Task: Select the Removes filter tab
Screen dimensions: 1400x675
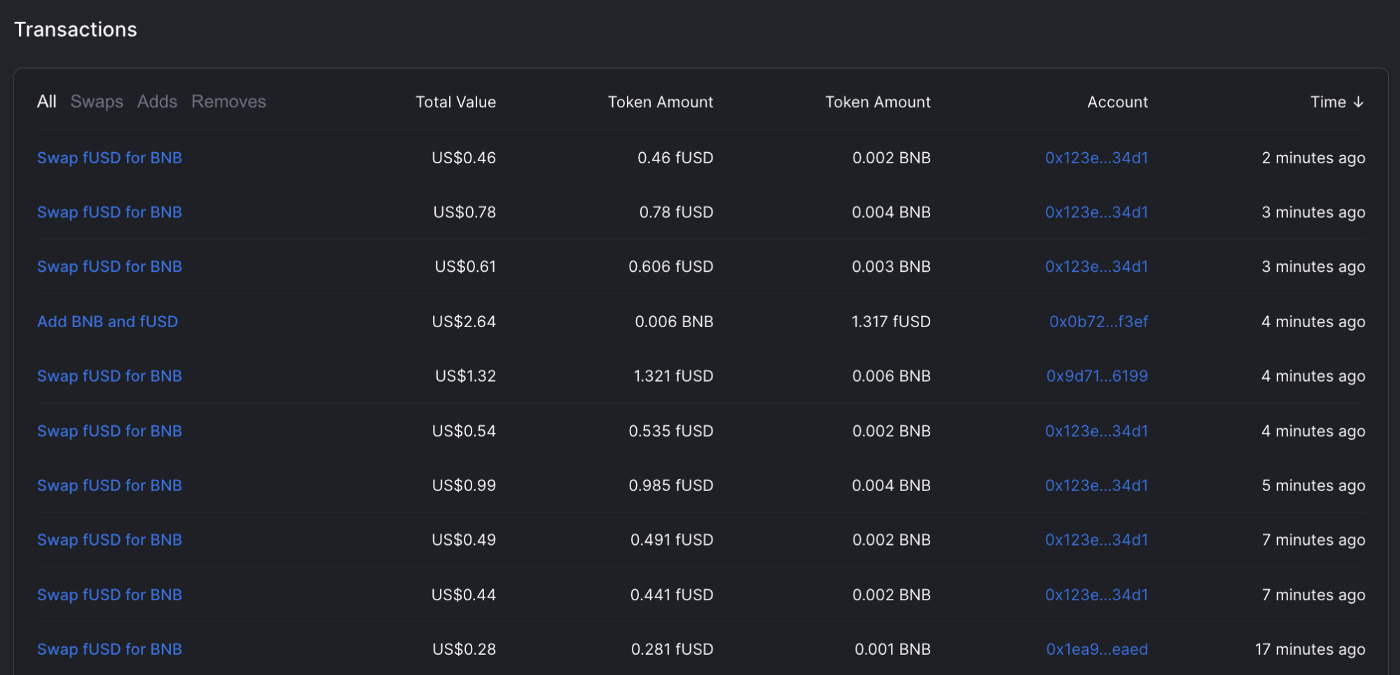Action: coord(228,101)
